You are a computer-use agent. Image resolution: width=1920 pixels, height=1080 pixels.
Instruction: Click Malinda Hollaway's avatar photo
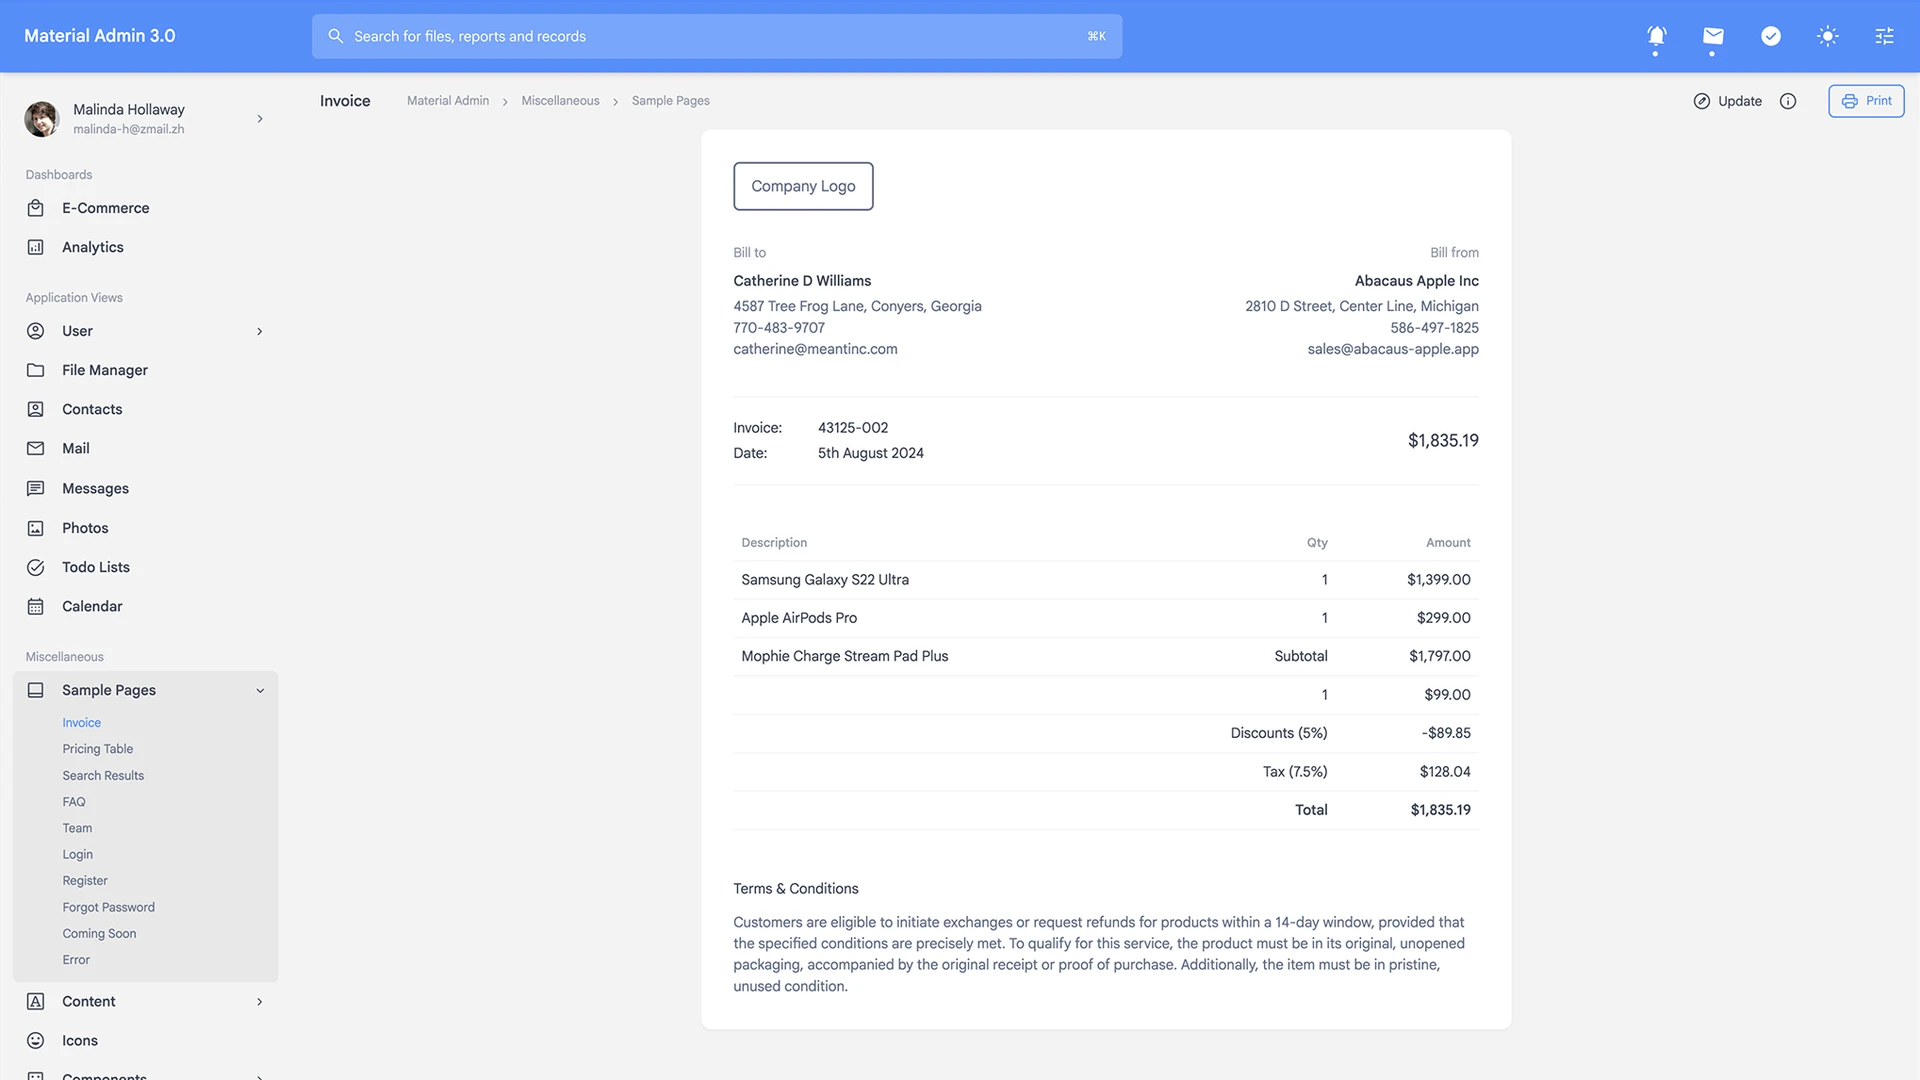point(42,118)
